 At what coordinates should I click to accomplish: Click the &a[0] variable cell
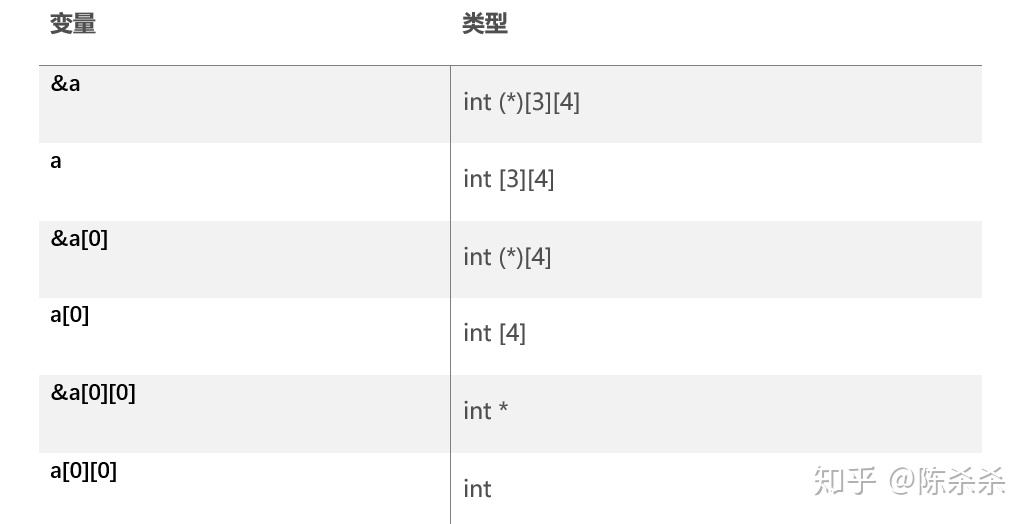tap(79, 238)
